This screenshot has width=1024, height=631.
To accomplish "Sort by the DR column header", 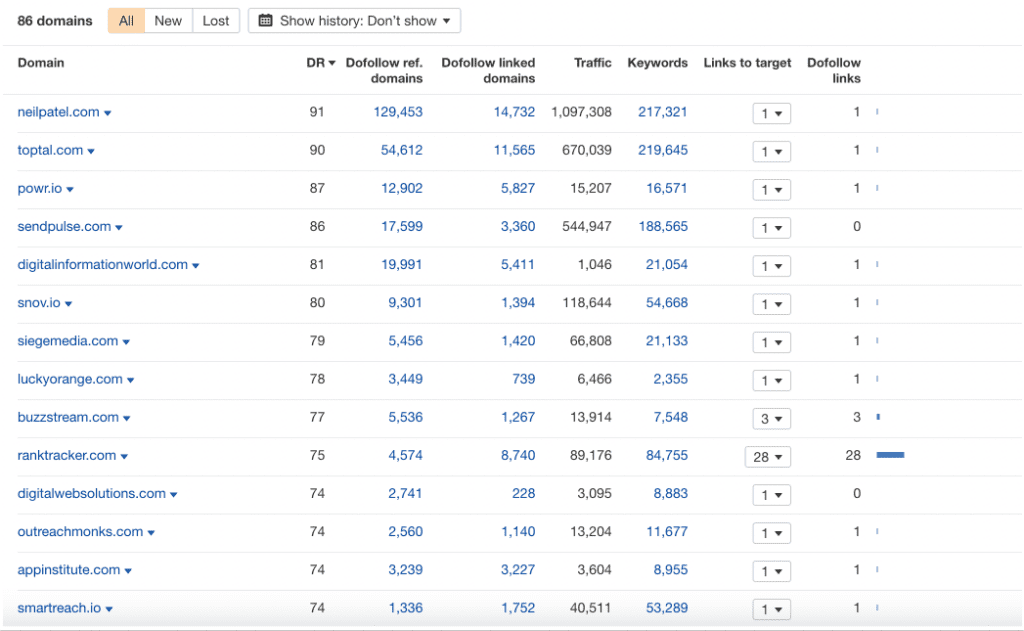I will coord(320,63).
